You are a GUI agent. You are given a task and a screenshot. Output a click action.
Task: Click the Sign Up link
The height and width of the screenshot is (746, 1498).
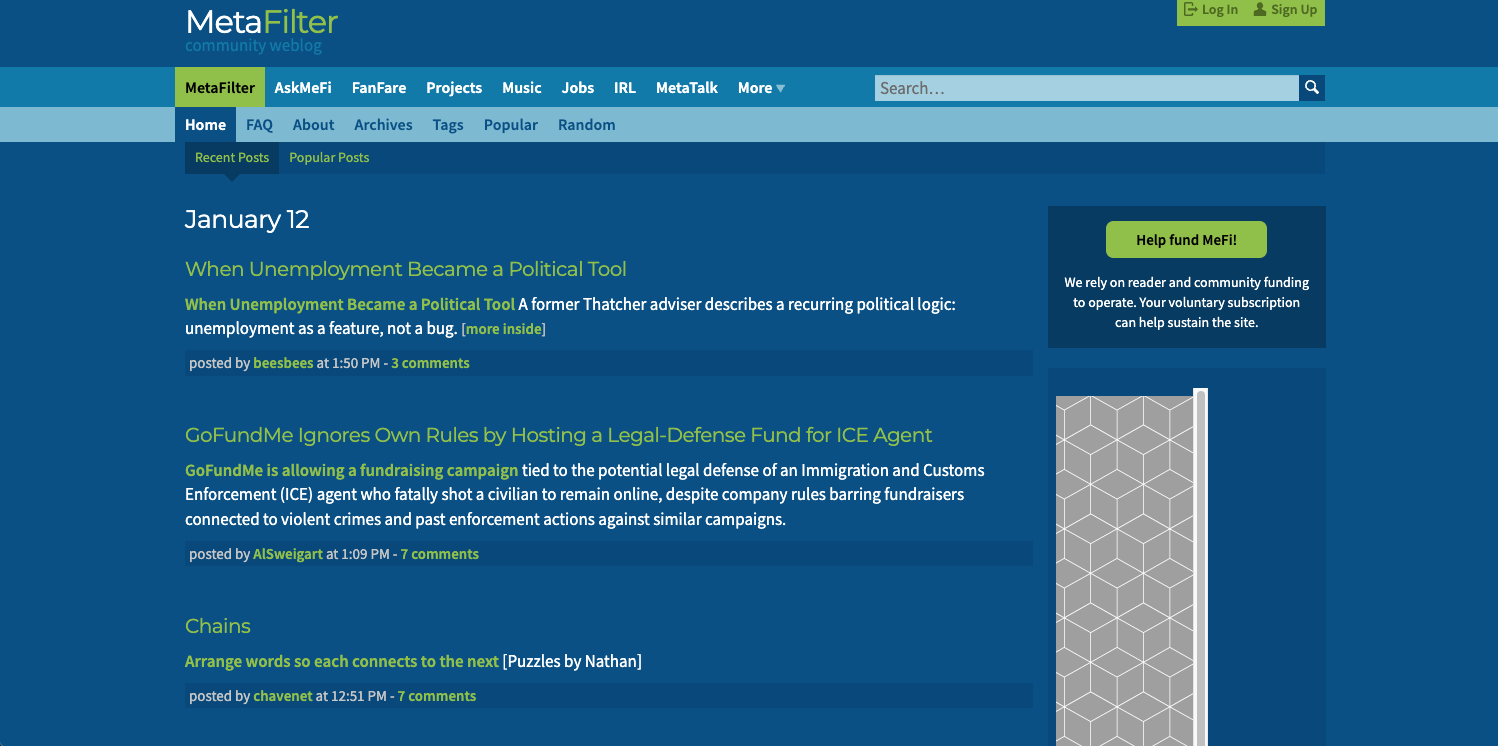coord(1285,10)
